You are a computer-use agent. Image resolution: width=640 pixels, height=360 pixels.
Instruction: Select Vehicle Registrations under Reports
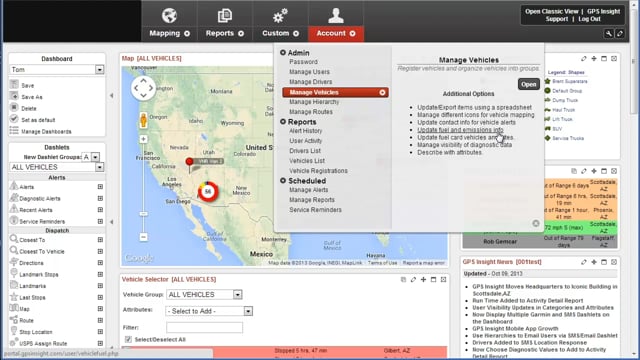click(318, 171)
